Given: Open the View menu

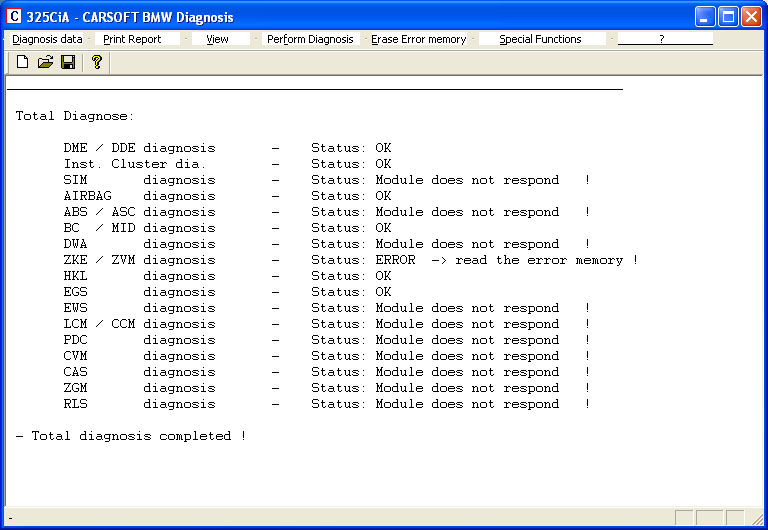Looking at the screenshot, I should [x=217, y=39].
